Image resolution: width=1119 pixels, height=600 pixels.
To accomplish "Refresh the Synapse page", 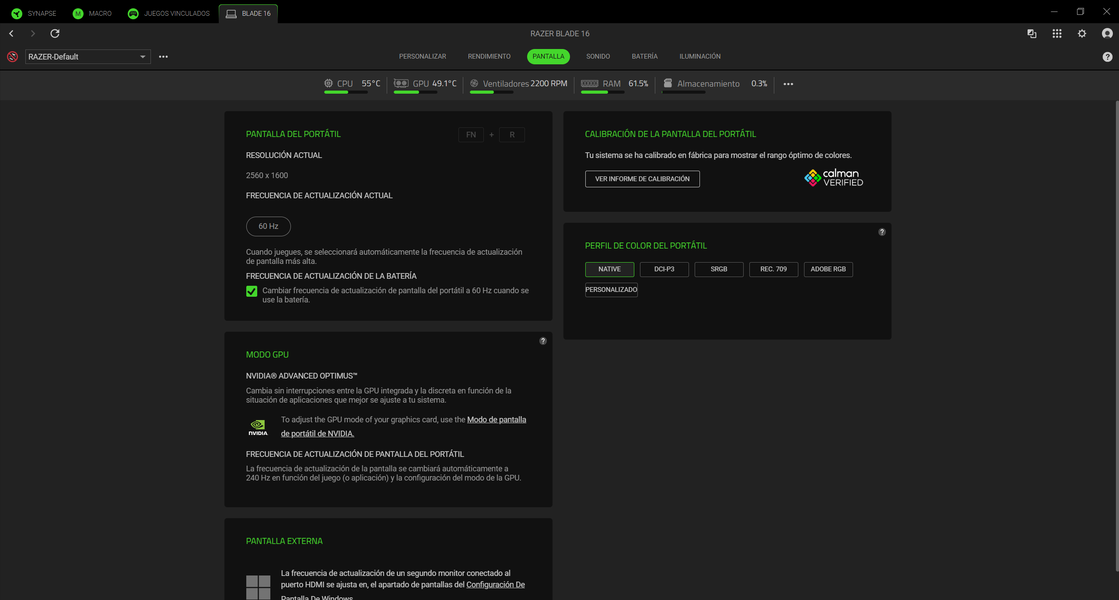I will 55,34.
